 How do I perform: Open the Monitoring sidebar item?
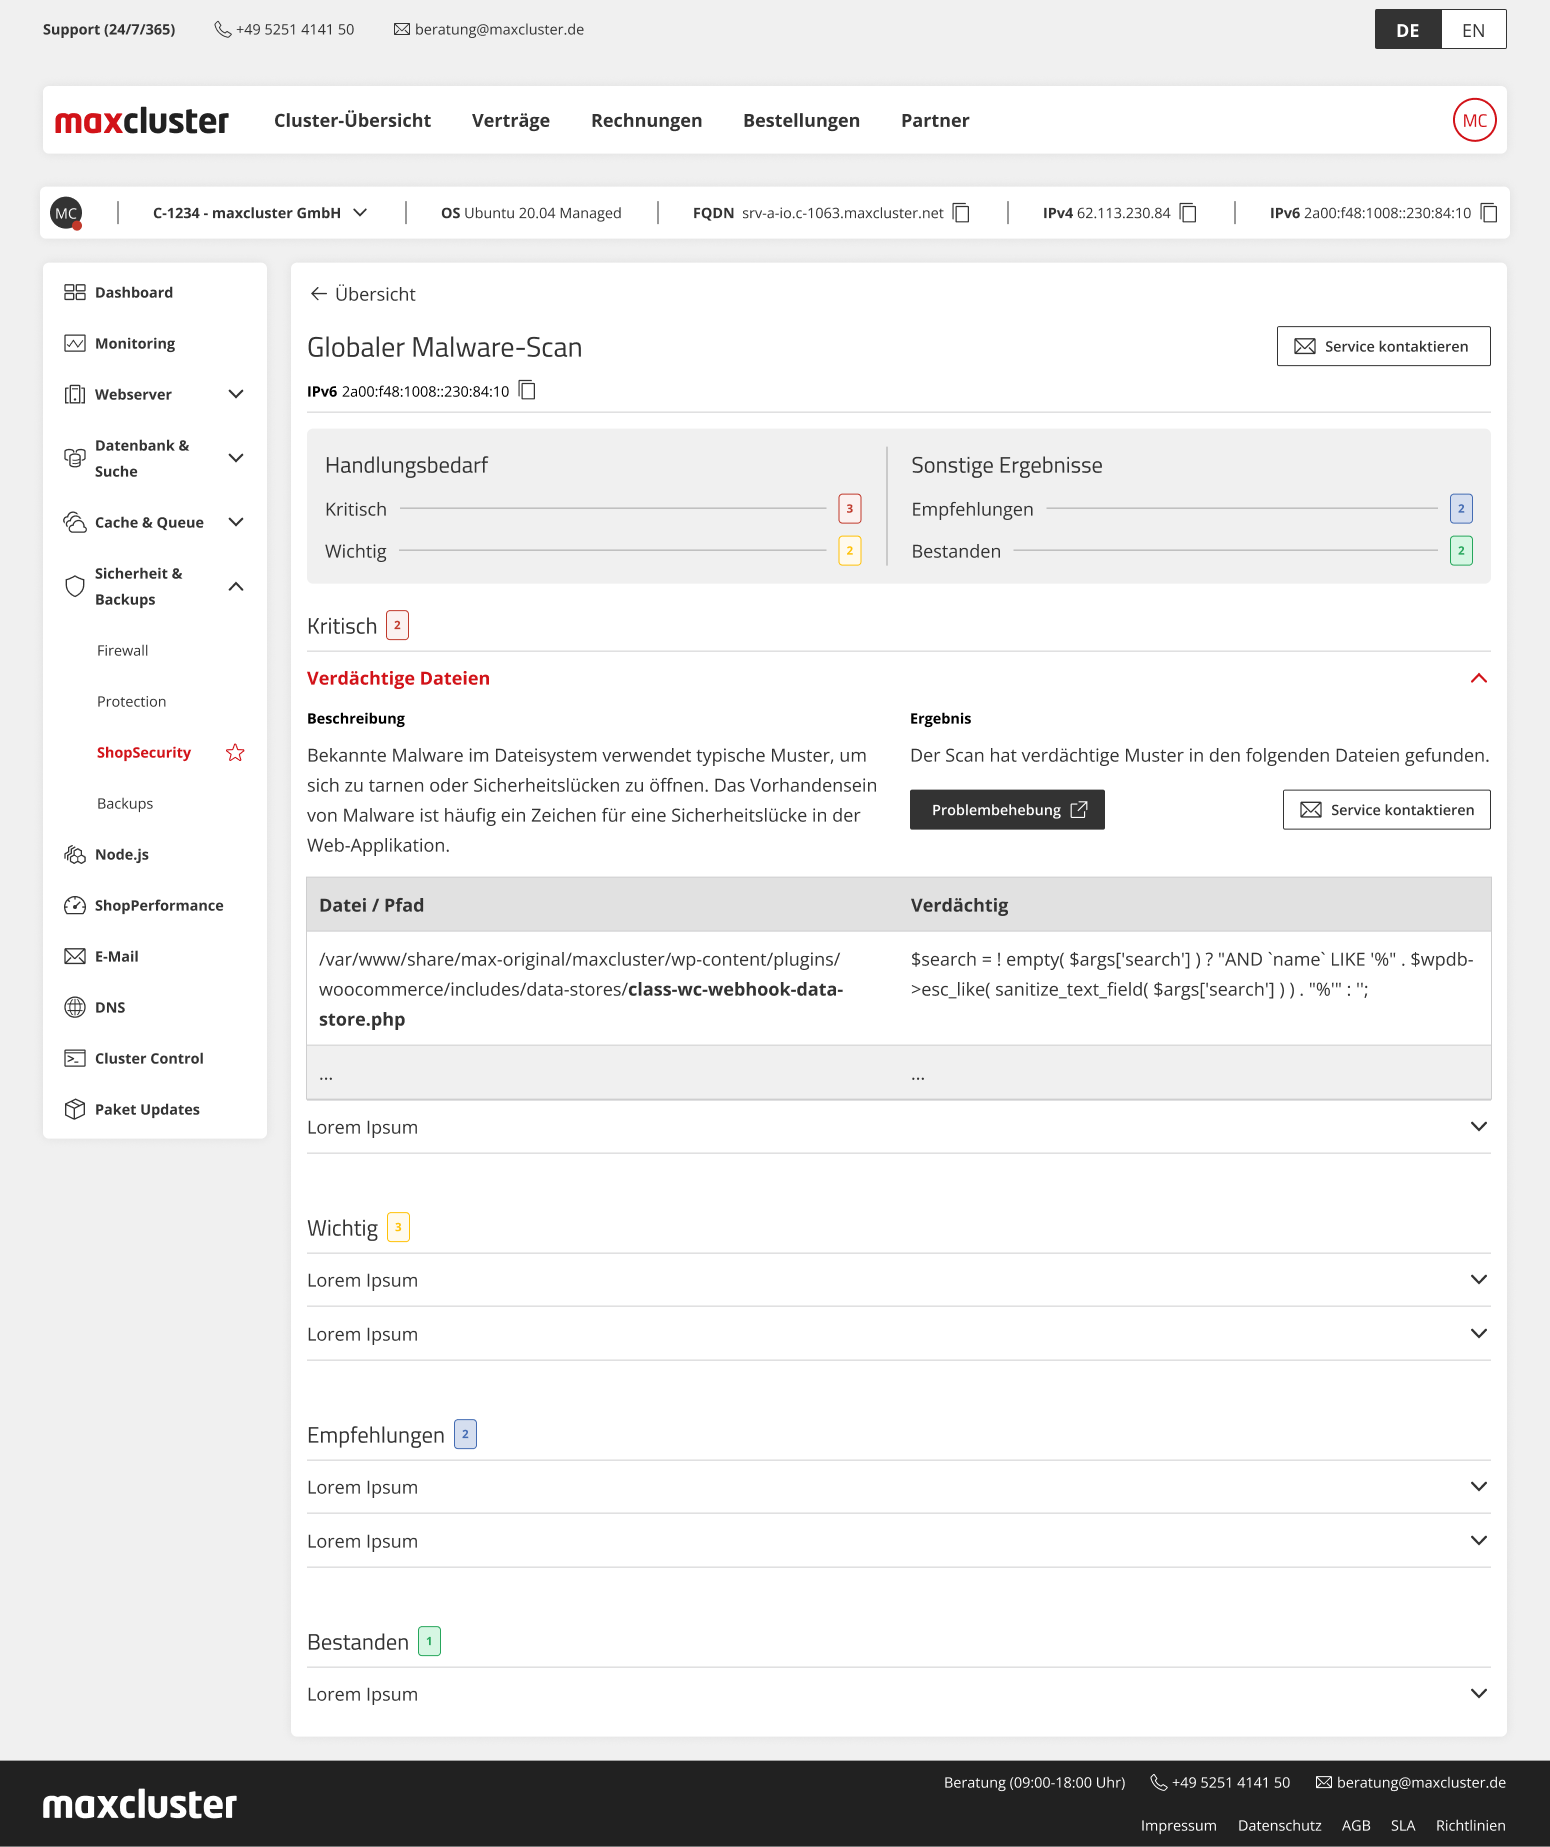[x=135, y=343]
